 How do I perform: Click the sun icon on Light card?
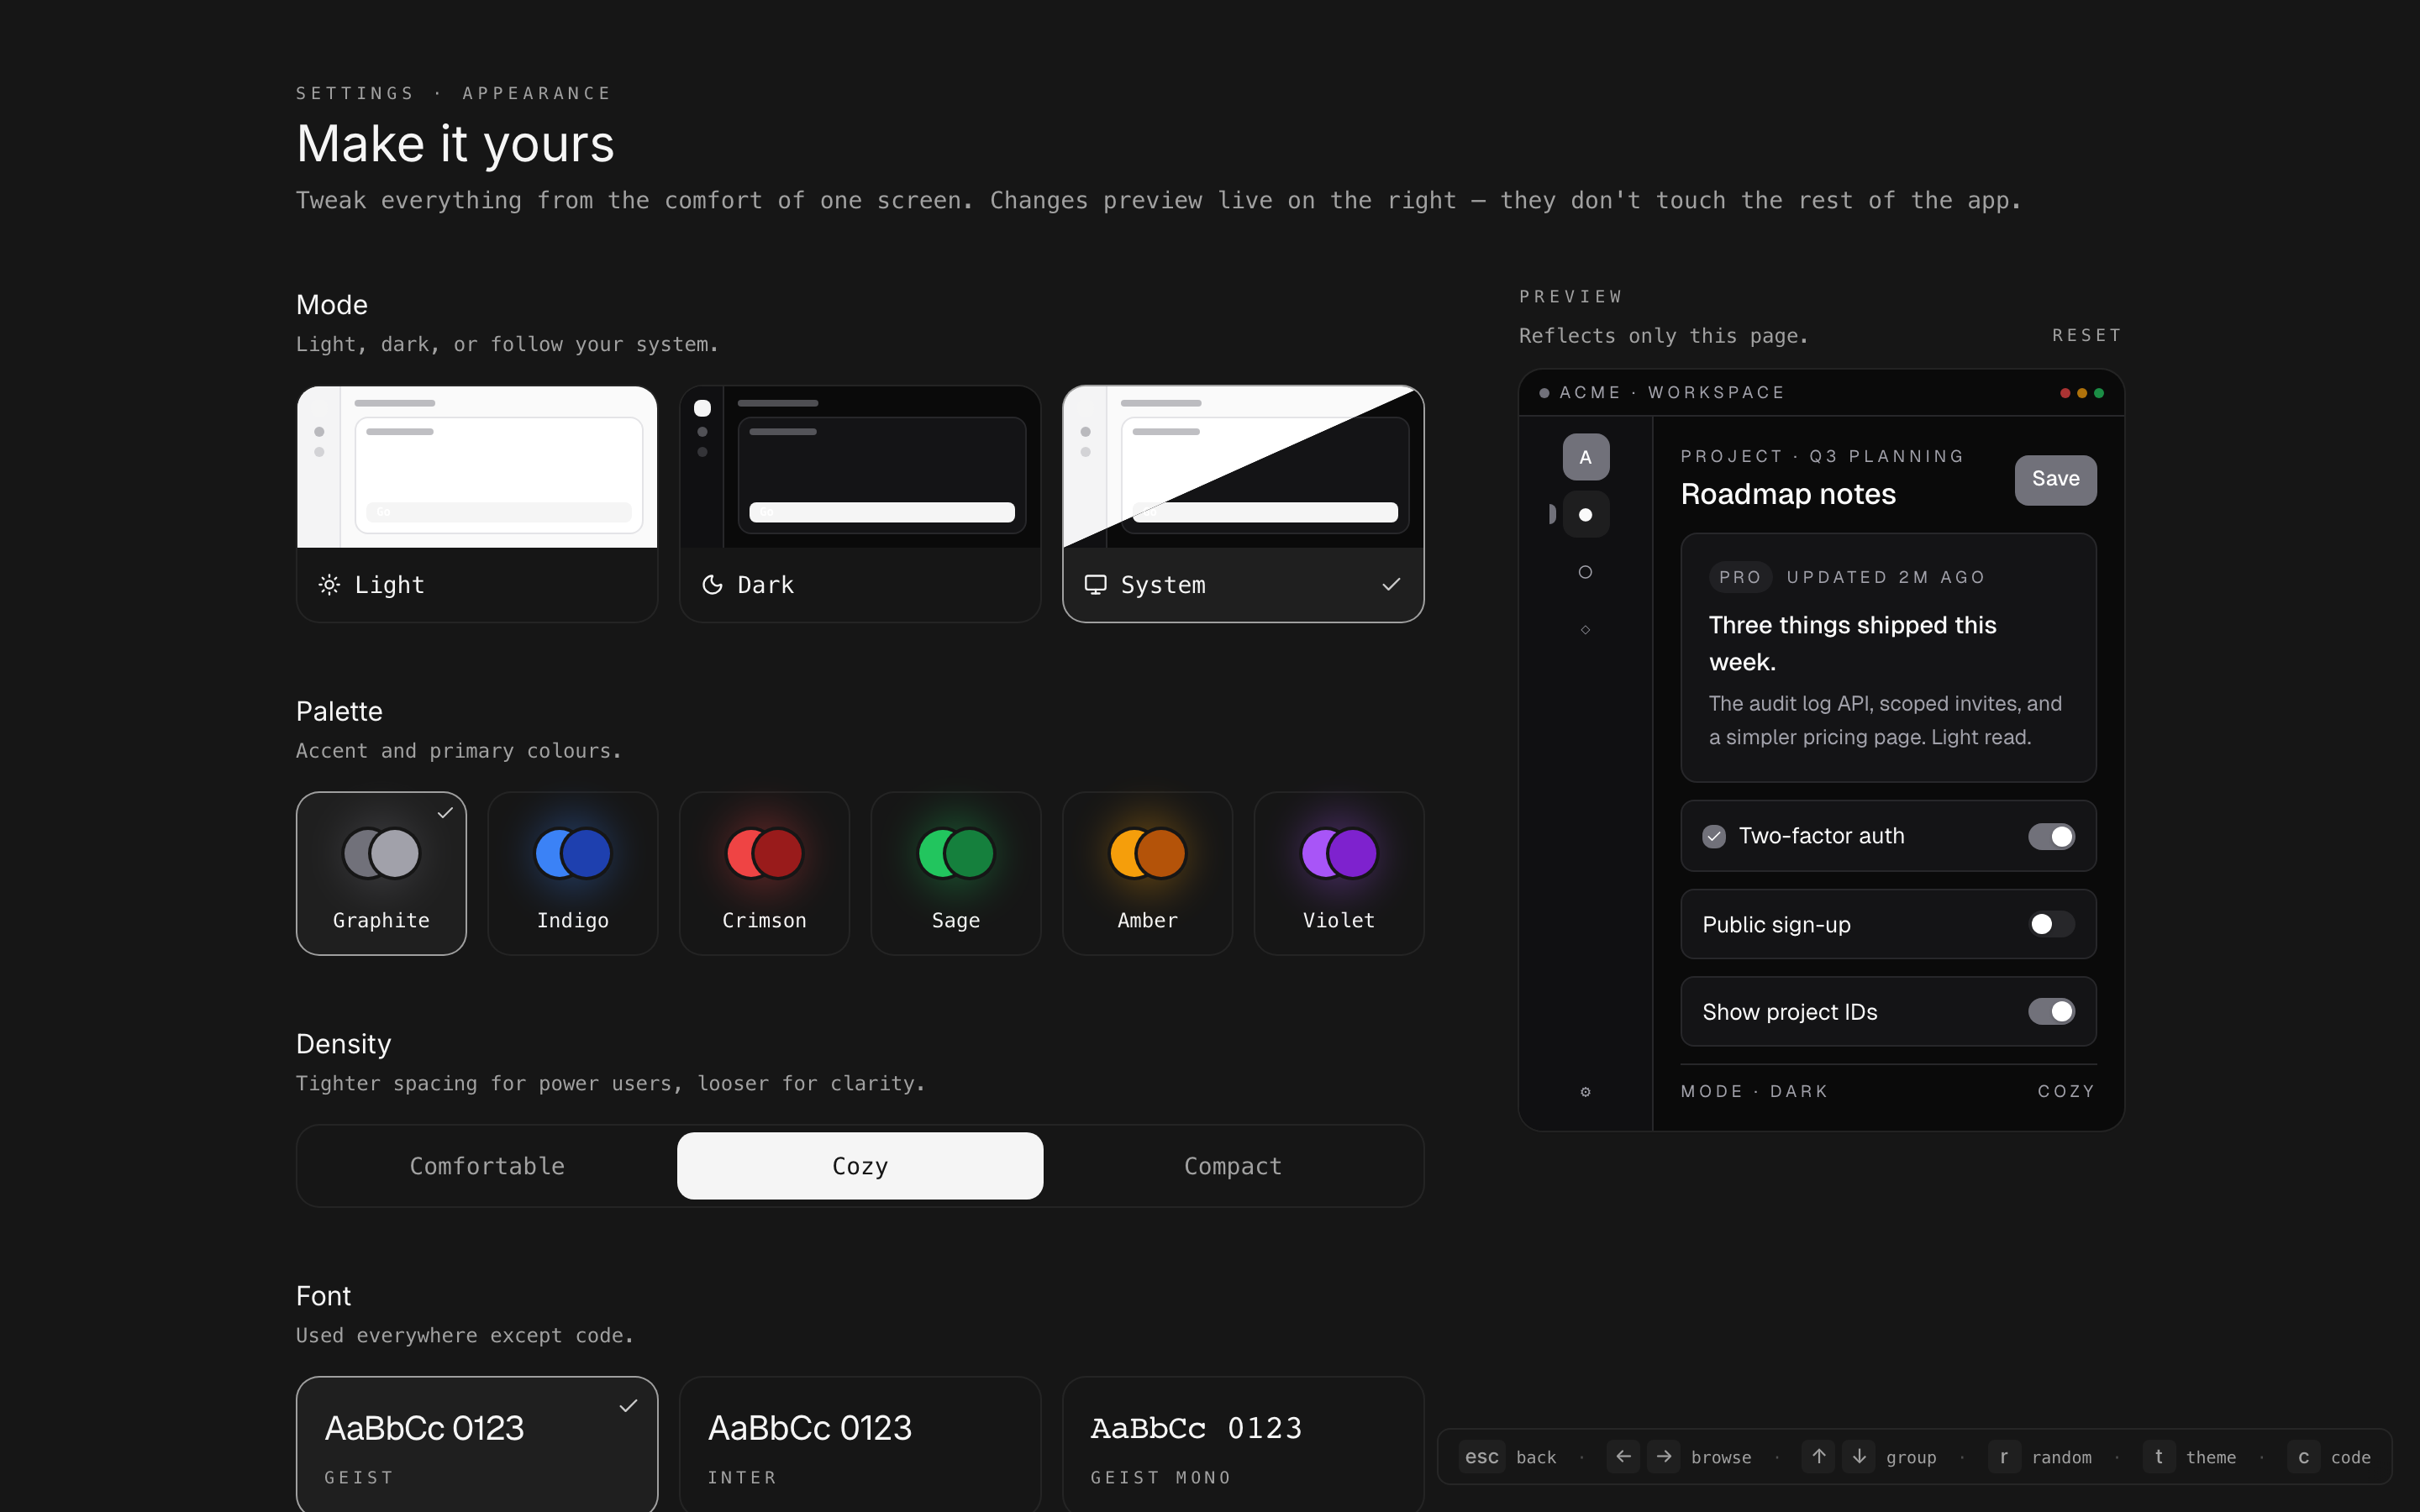click(x=329, y=584)
